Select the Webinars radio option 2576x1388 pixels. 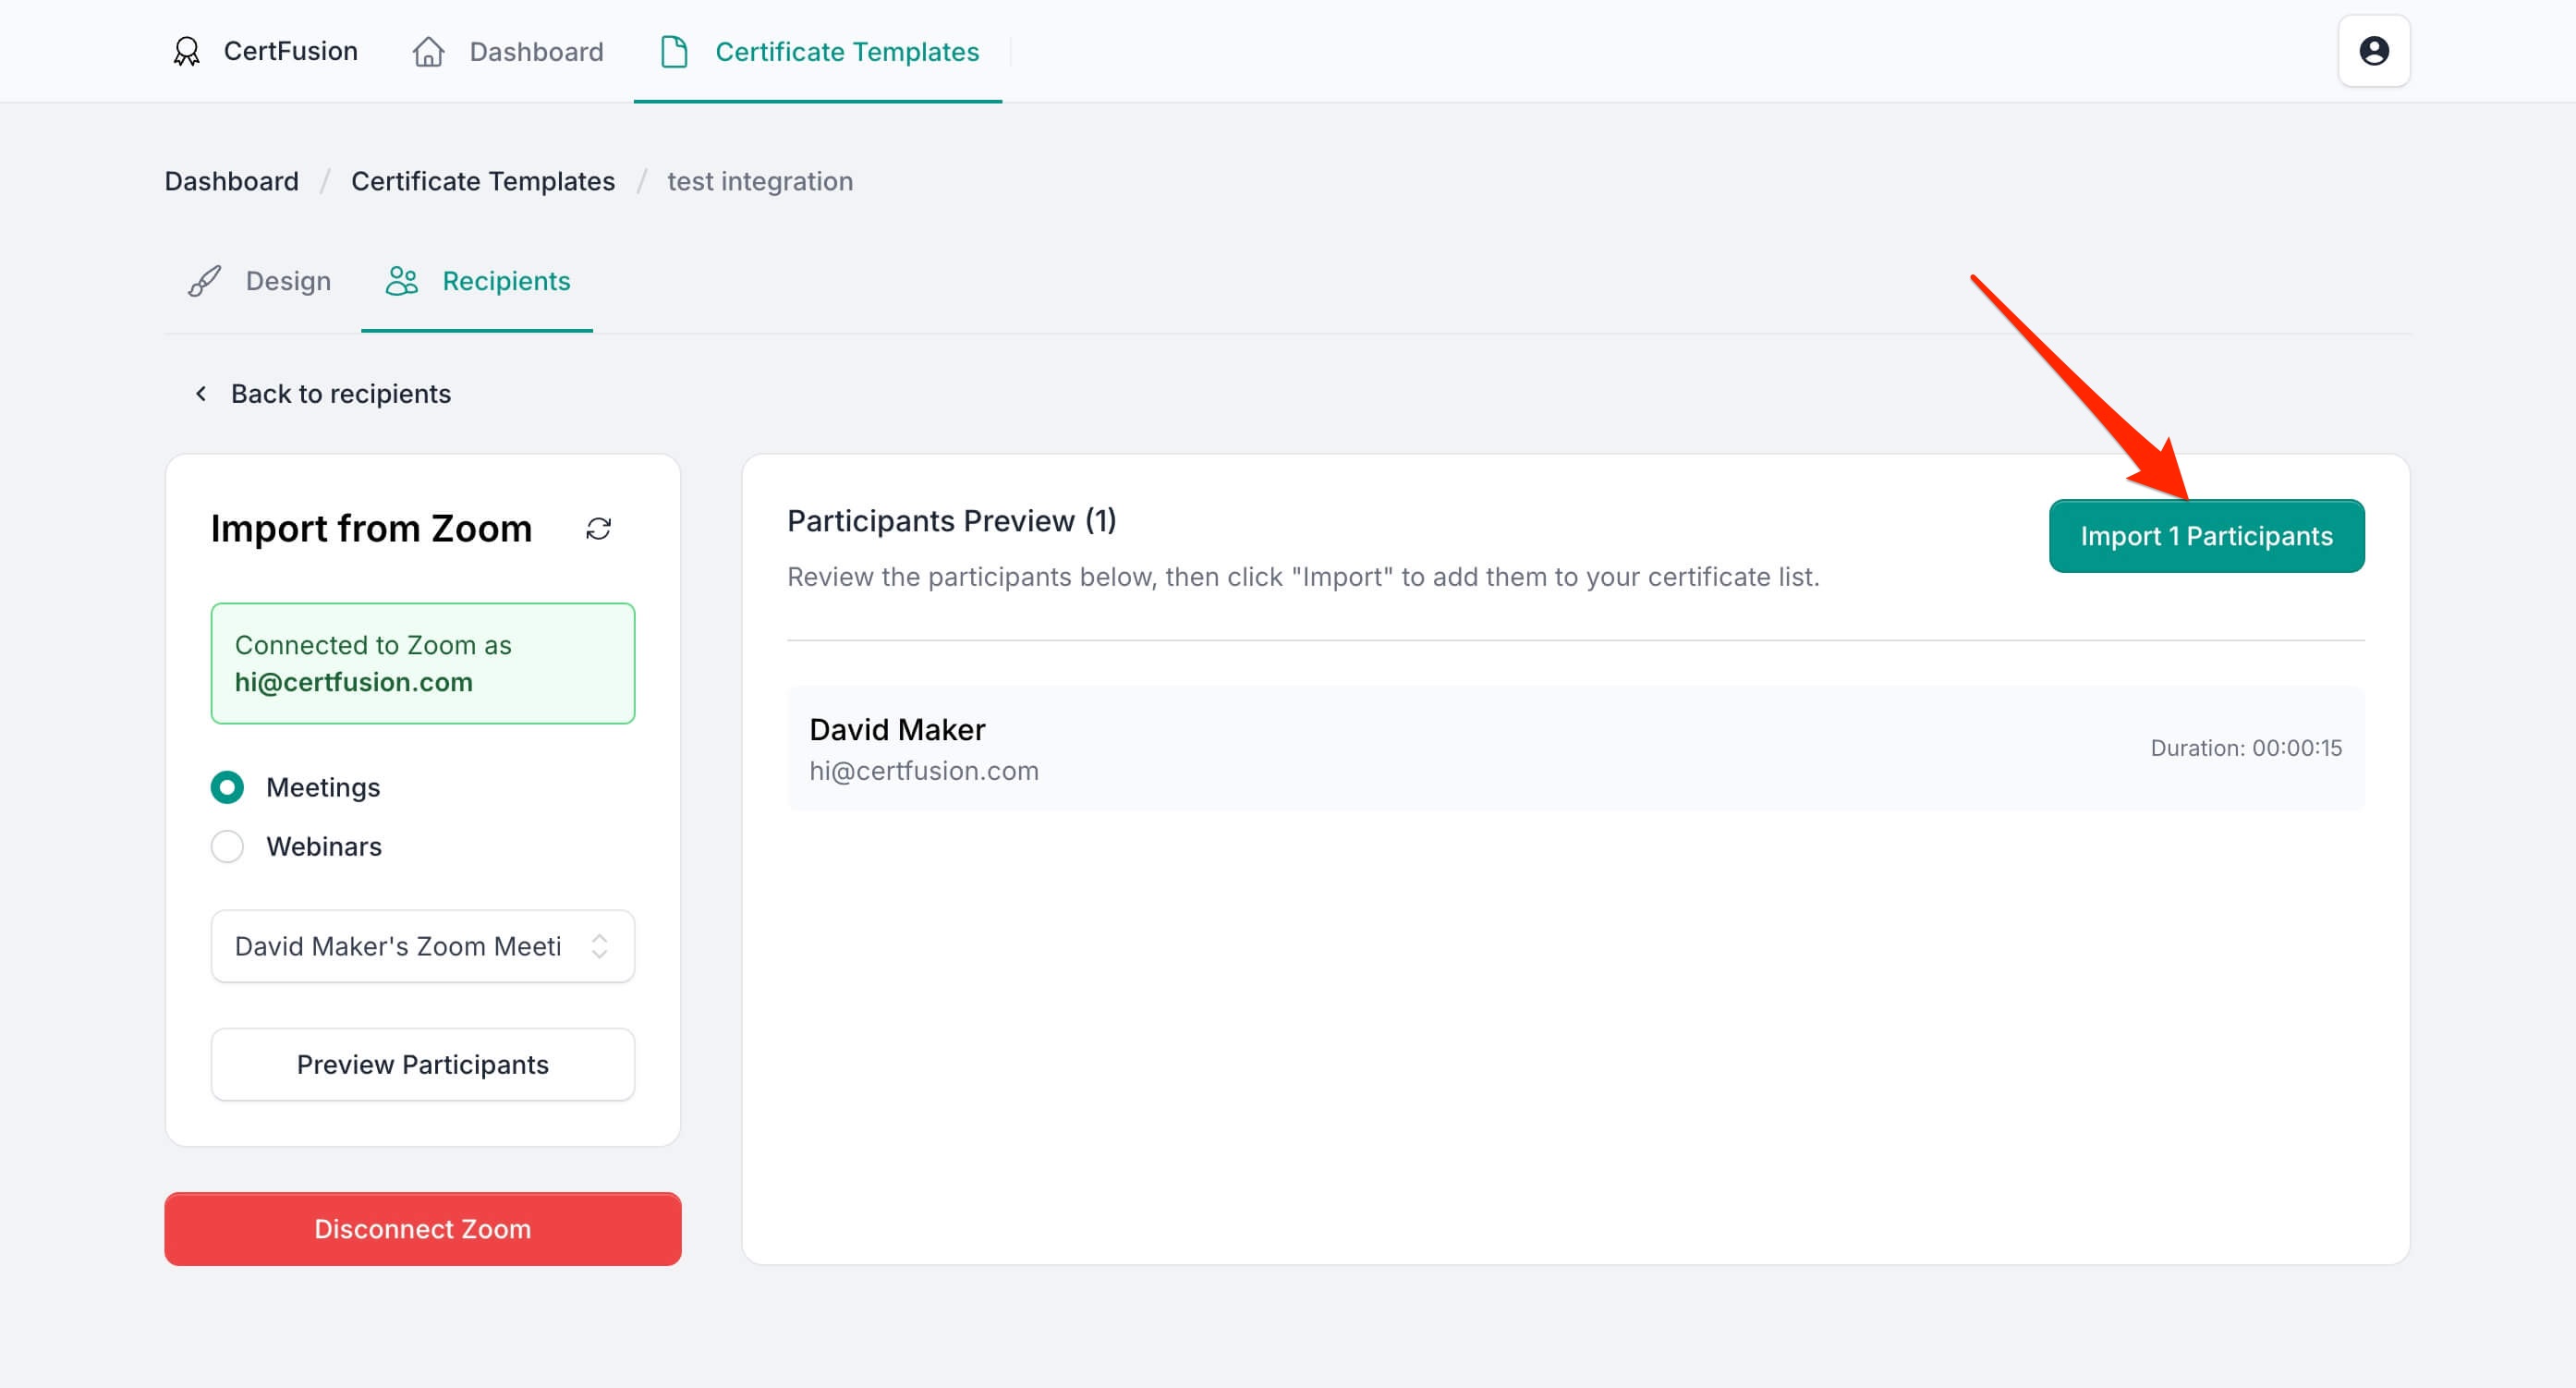227,847
